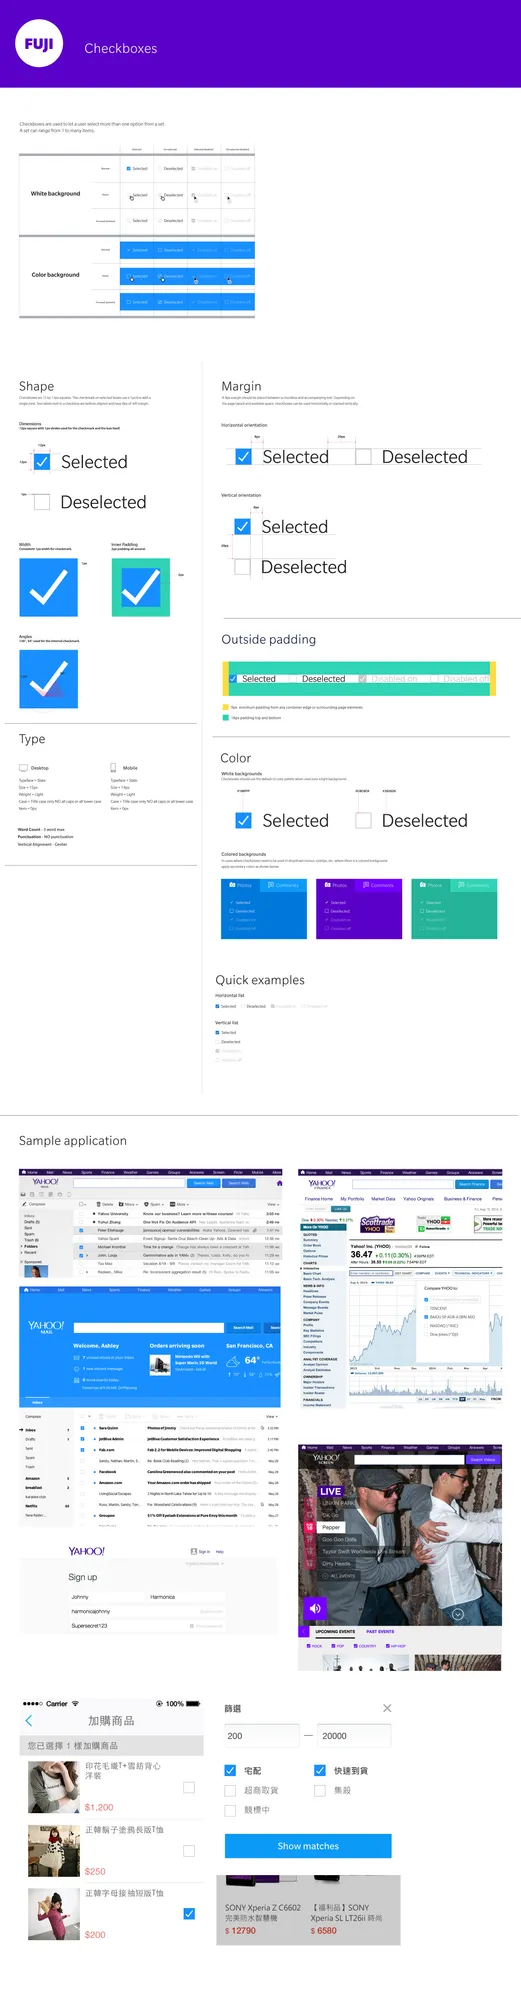
Task: Click the minimum price field showing 200
Action: (x=262, y=1736)
